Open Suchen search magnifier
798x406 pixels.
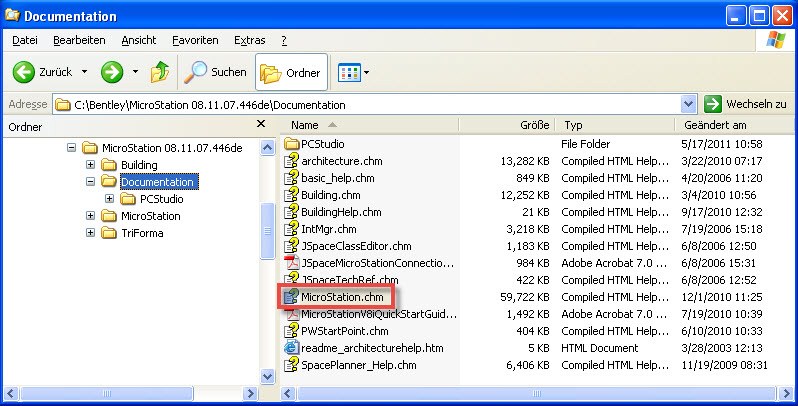[195, 72]
